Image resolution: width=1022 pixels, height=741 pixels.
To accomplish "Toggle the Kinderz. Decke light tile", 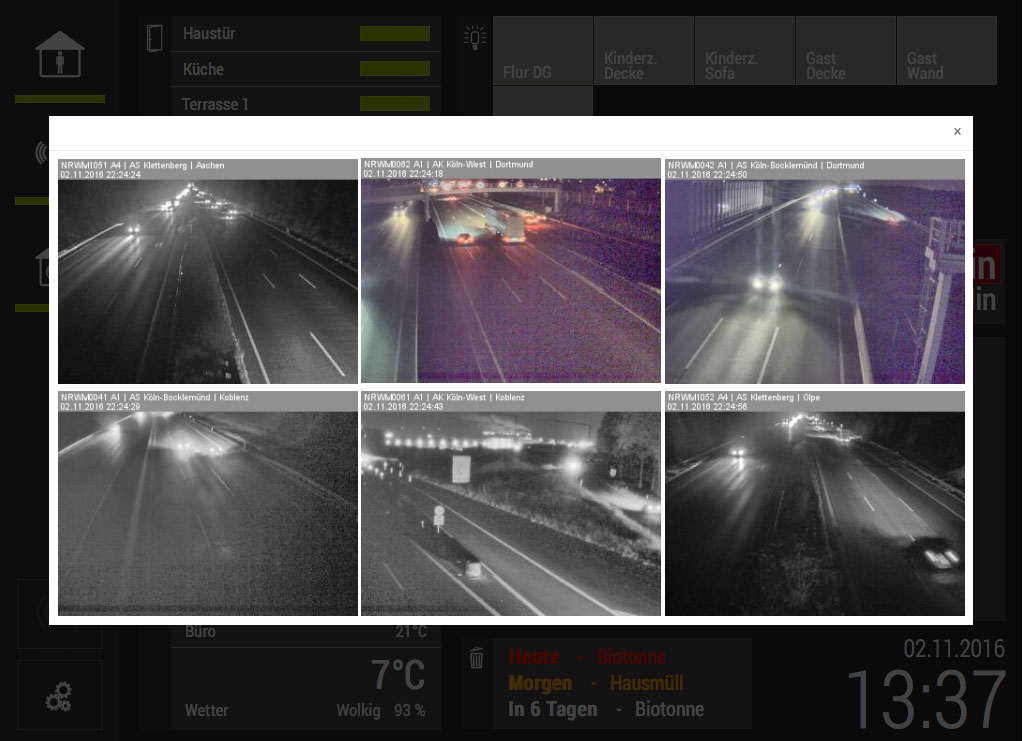I will pyautogui.click(x=644, y=51).
